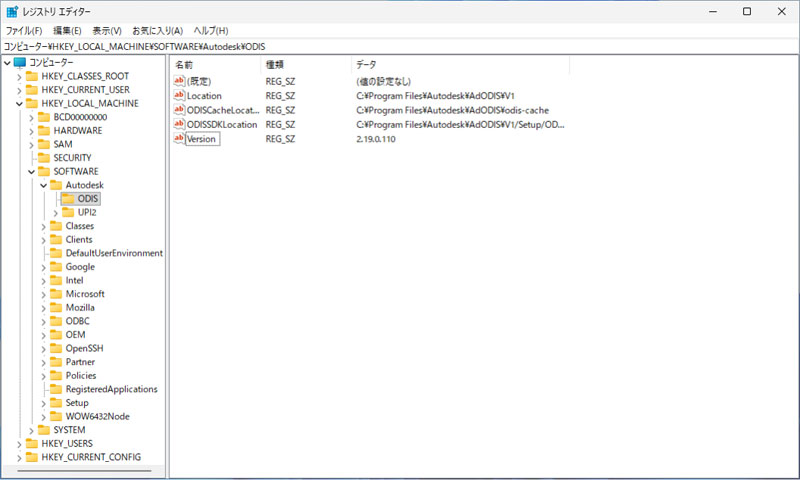Collapse the SOFTWARE key
This screenshot has width=800, height=480.
32,171
